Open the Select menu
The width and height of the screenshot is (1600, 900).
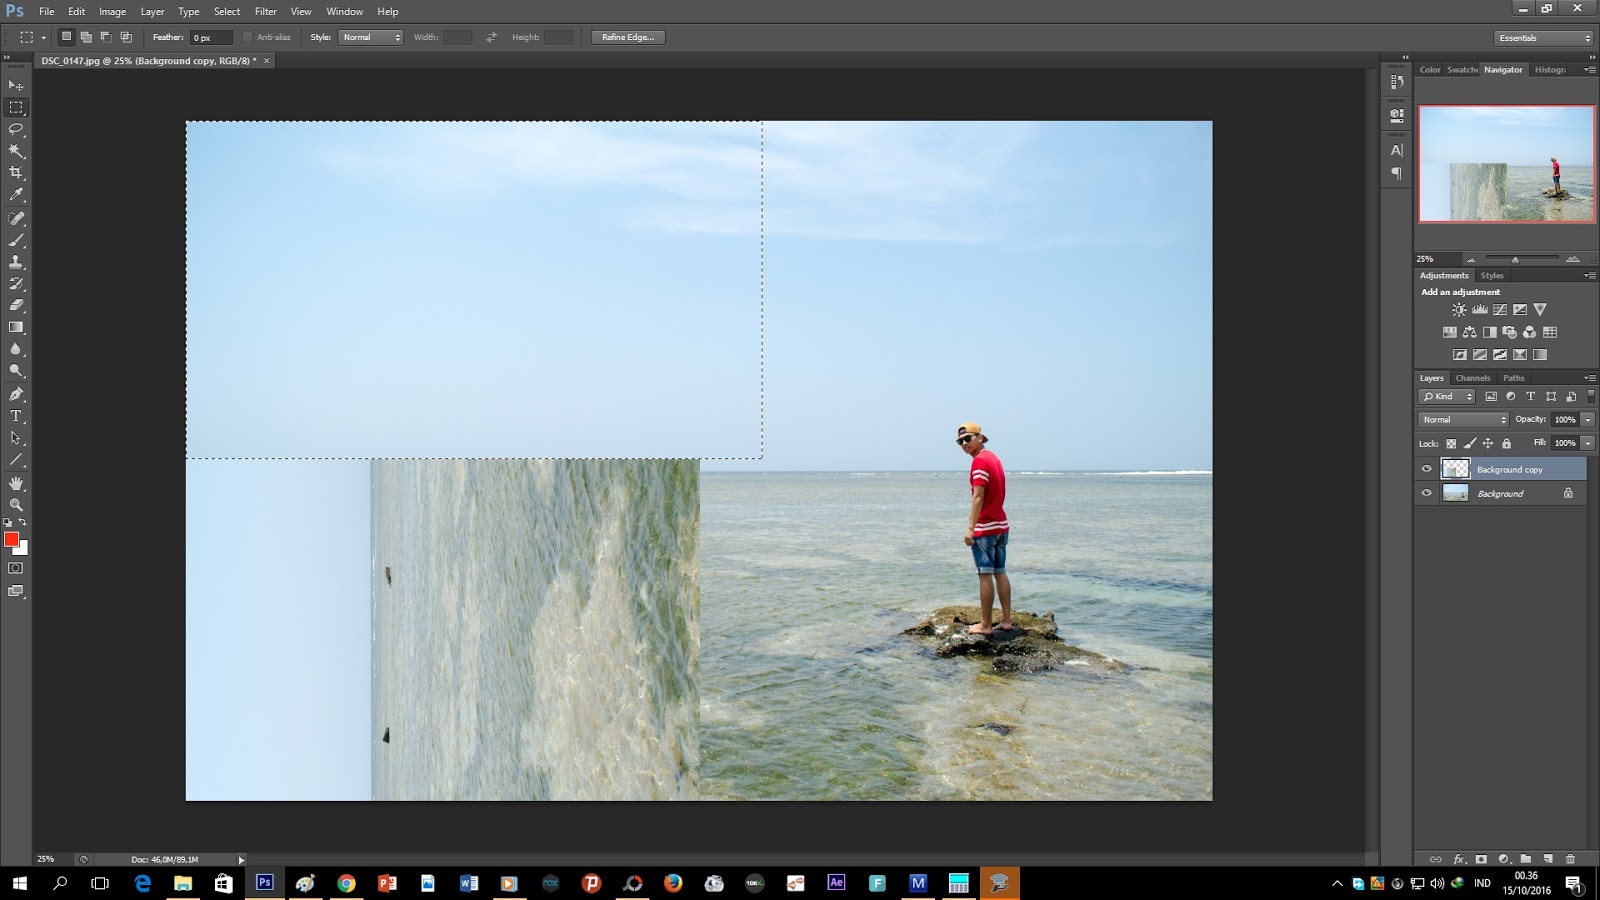click(x=227, y=11)
